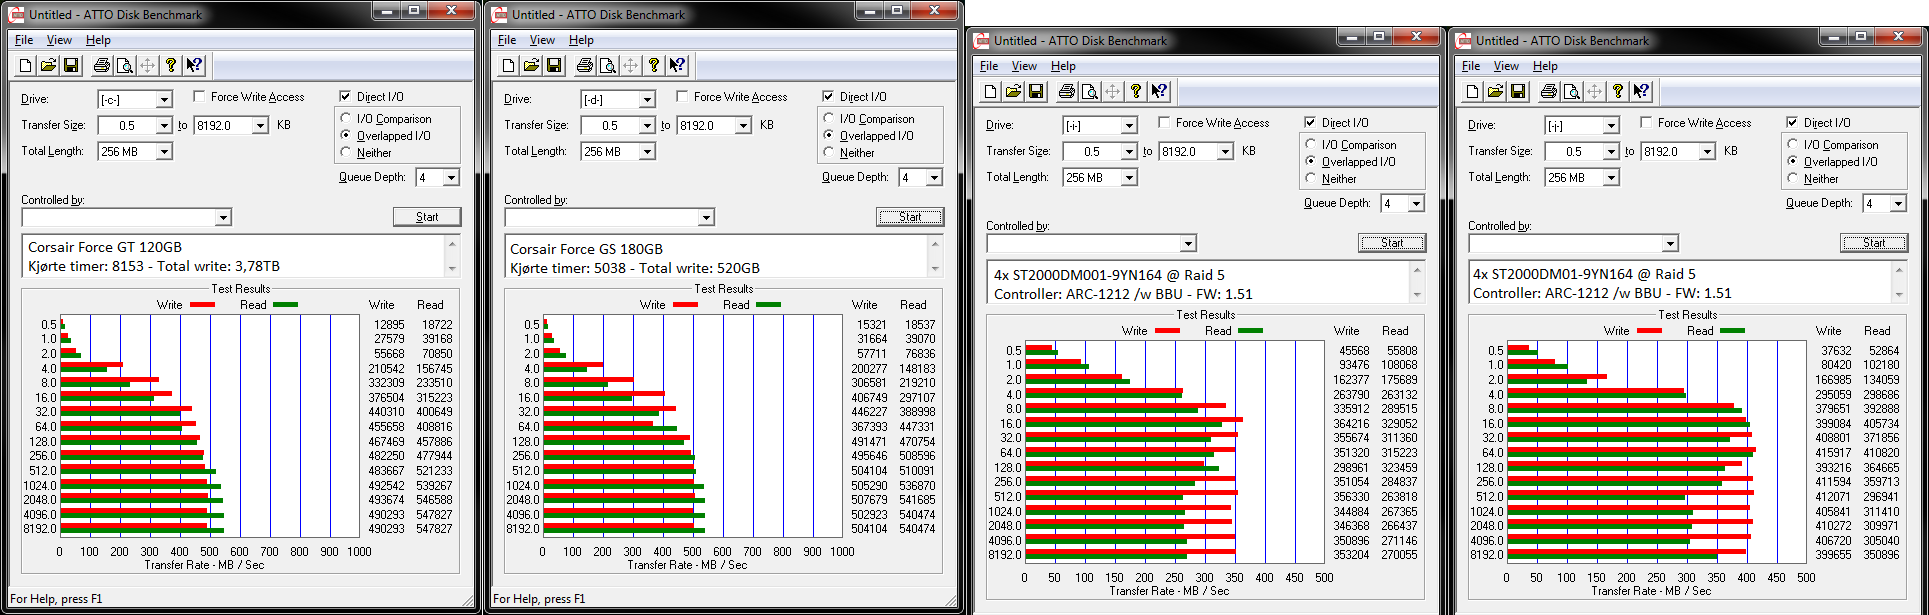The height and width of the screenshot is (615, 1929).
Task: Click scroll-down arrow of Corsair Force GT description box
Action: [x=452, y=268]
